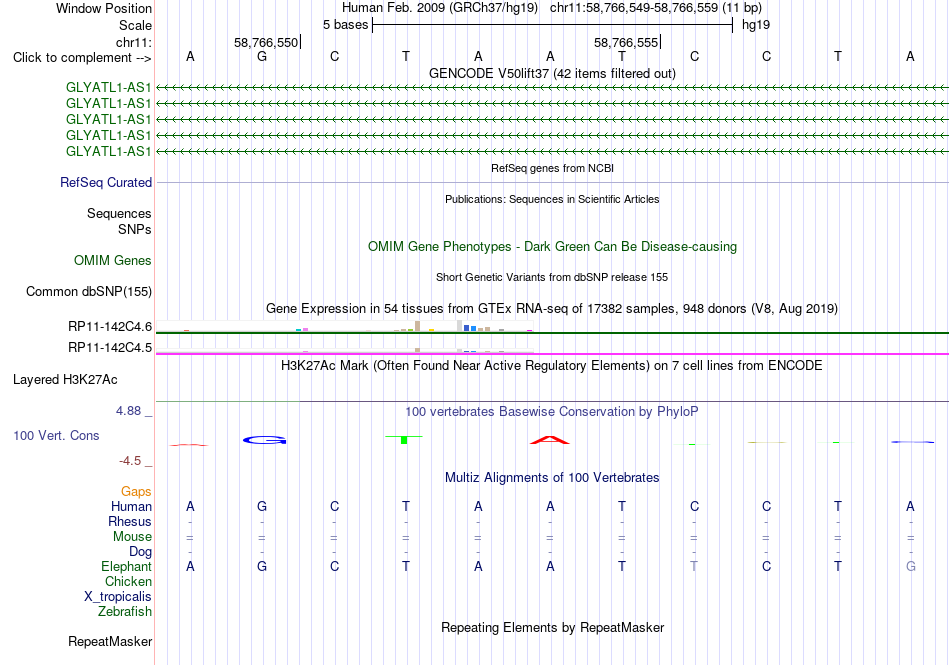Screen dimensions: 950x665
Task: Click the RP11-142C4.6 gene label
Action: click(110, 327)
